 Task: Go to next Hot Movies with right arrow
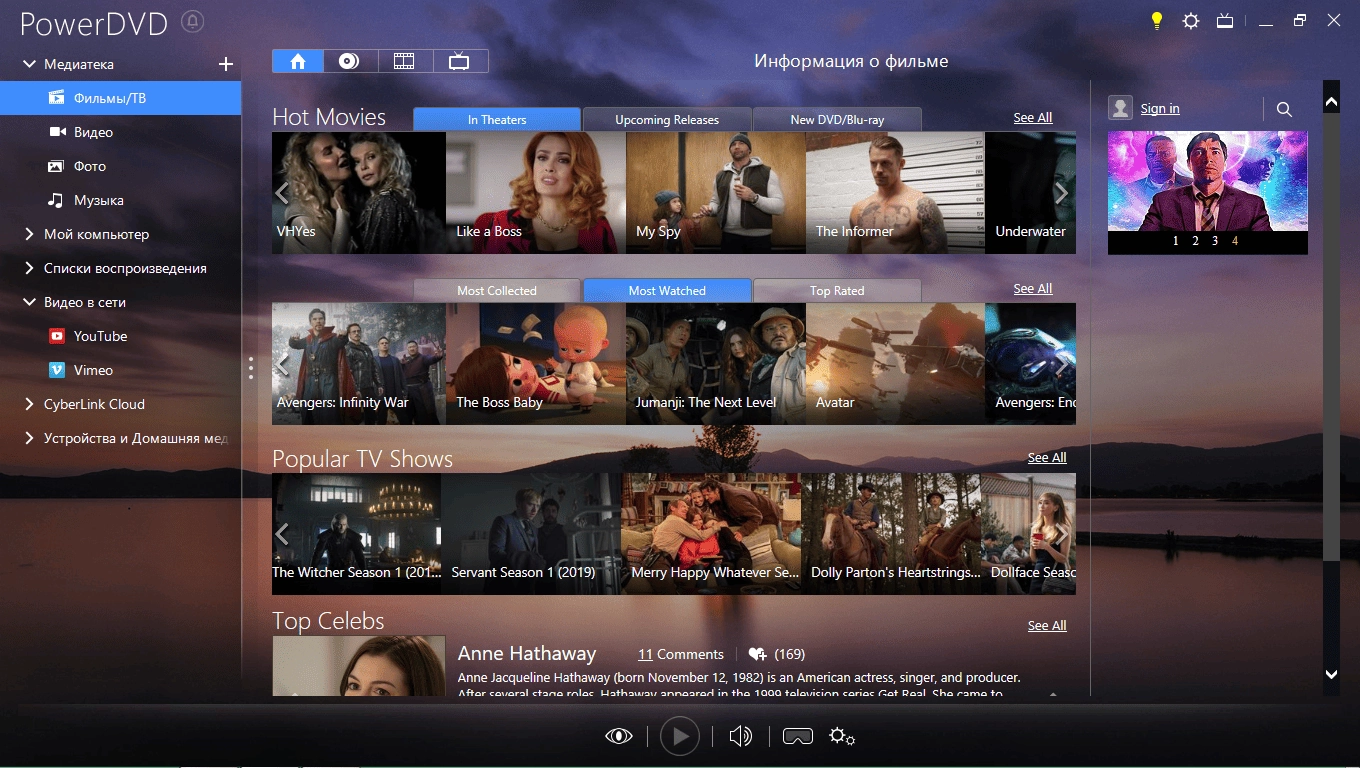point(1062,193)
